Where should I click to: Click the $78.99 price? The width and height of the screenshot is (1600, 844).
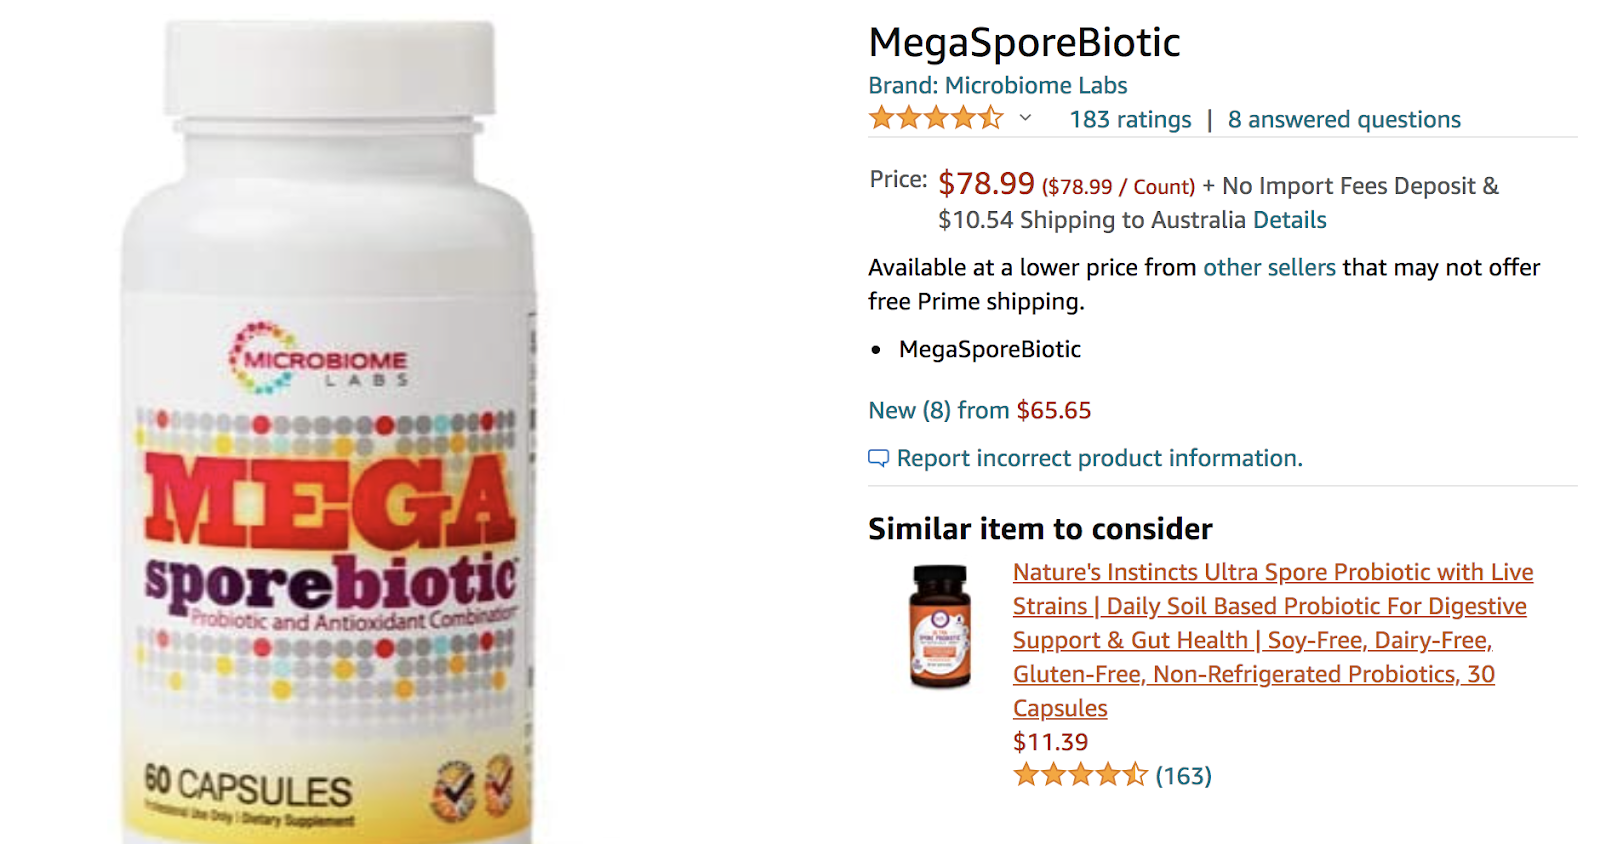click(986, 183)
